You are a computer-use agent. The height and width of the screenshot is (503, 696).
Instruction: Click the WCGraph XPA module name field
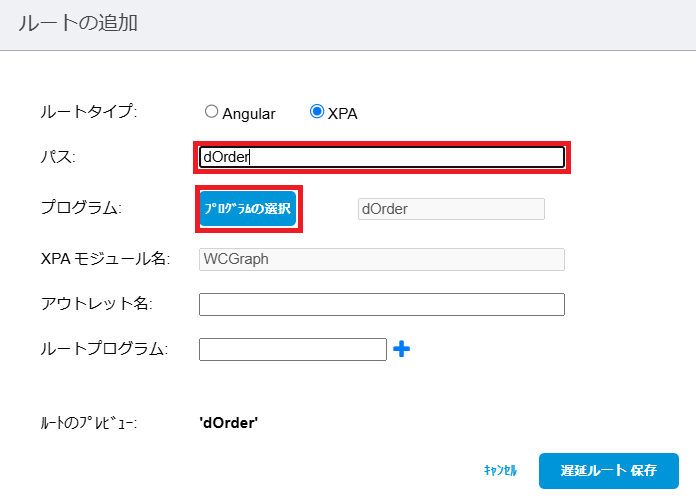click(382, 259)
